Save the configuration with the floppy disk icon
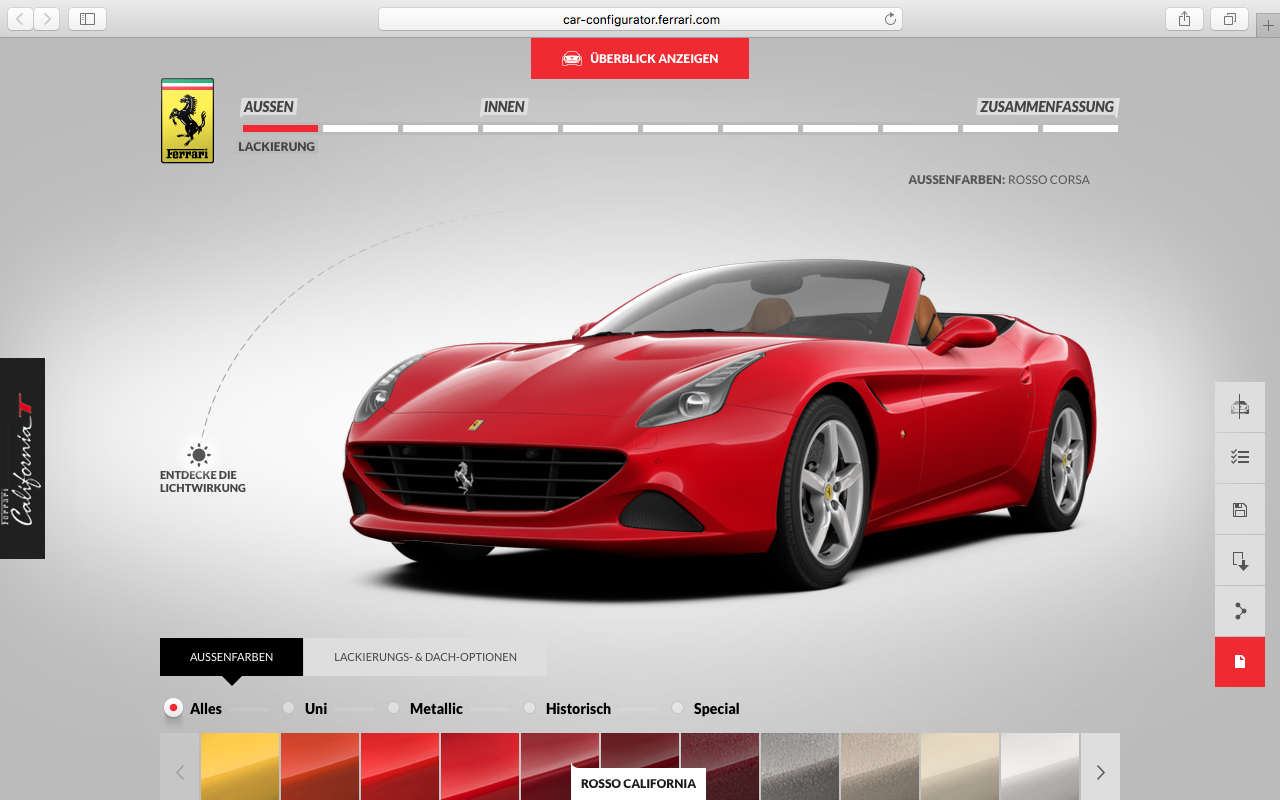1280x800 pixels. [x=1240, y=510]
